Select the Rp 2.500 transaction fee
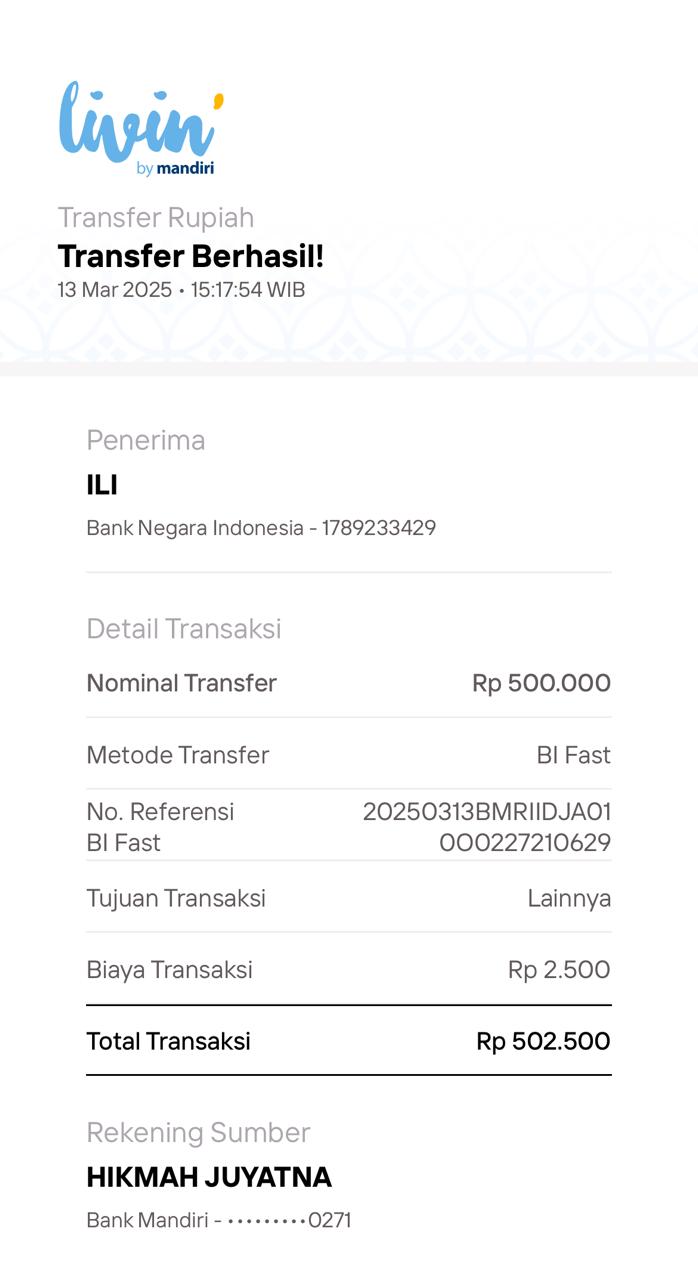This screenshot has height=1280, width=698. [559, 970]
